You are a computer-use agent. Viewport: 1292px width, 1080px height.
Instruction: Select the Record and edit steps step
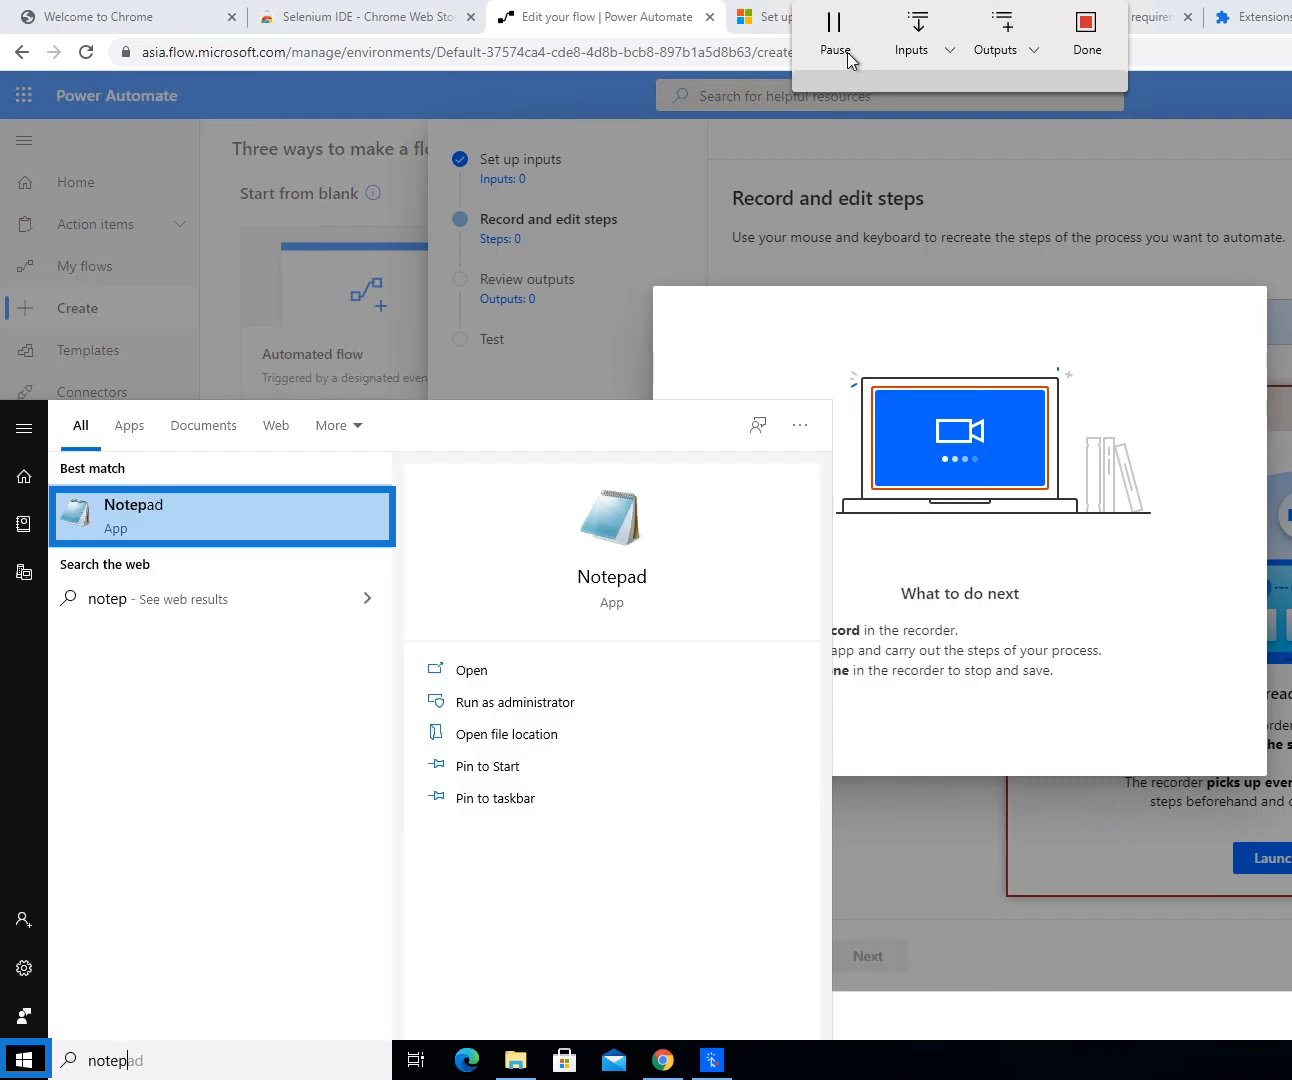tap(548, 219)
